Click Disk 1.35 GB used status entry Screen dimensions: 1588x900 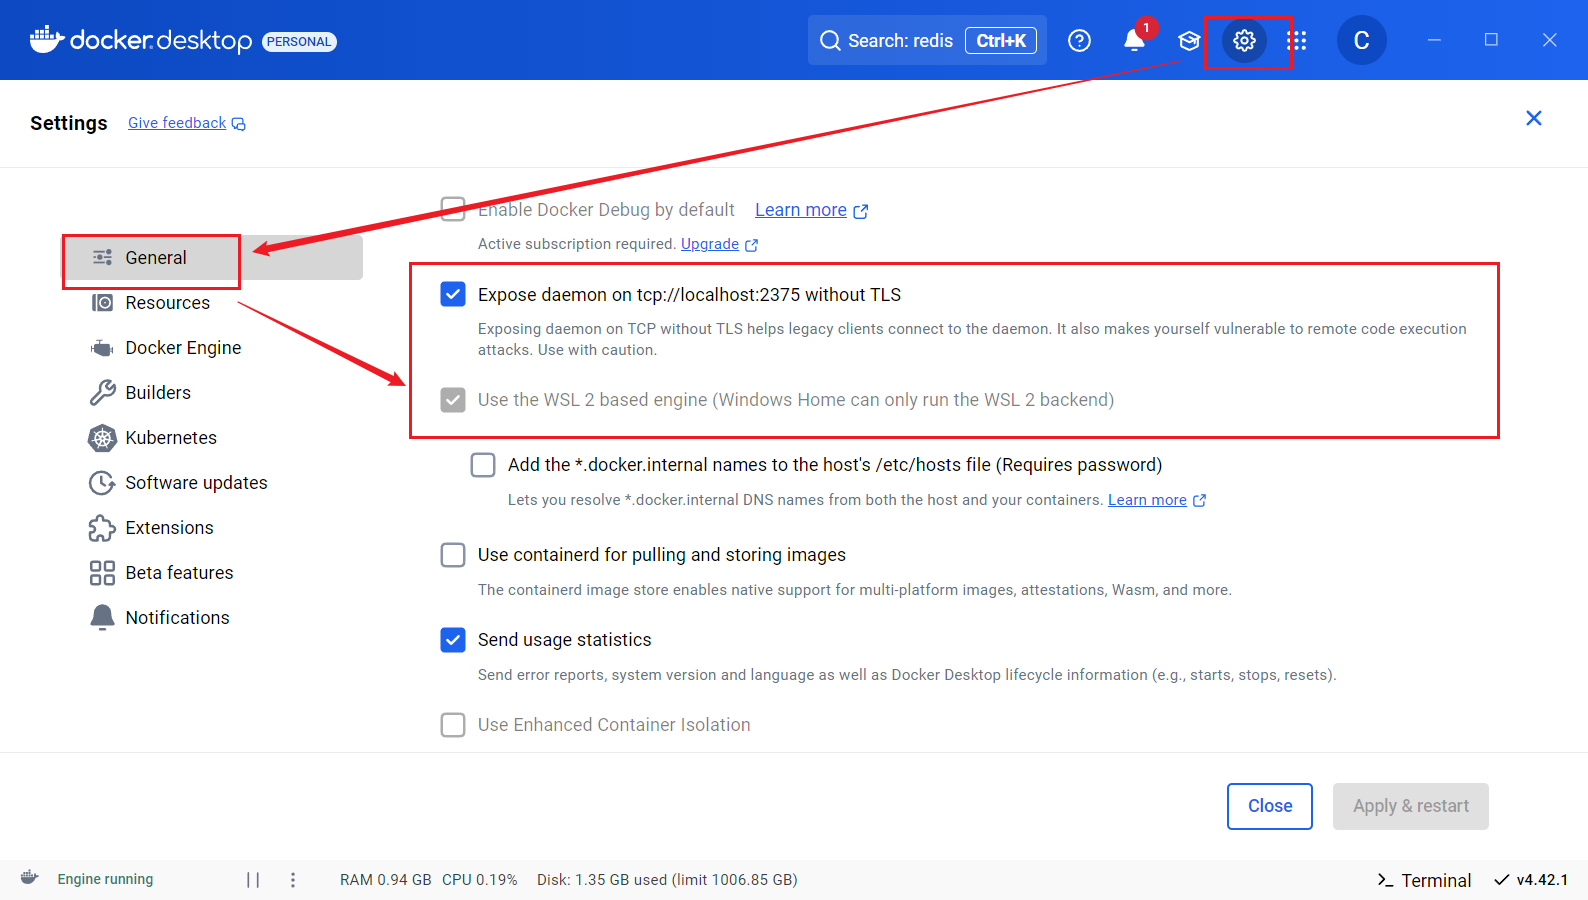click(x=667, y=880)
